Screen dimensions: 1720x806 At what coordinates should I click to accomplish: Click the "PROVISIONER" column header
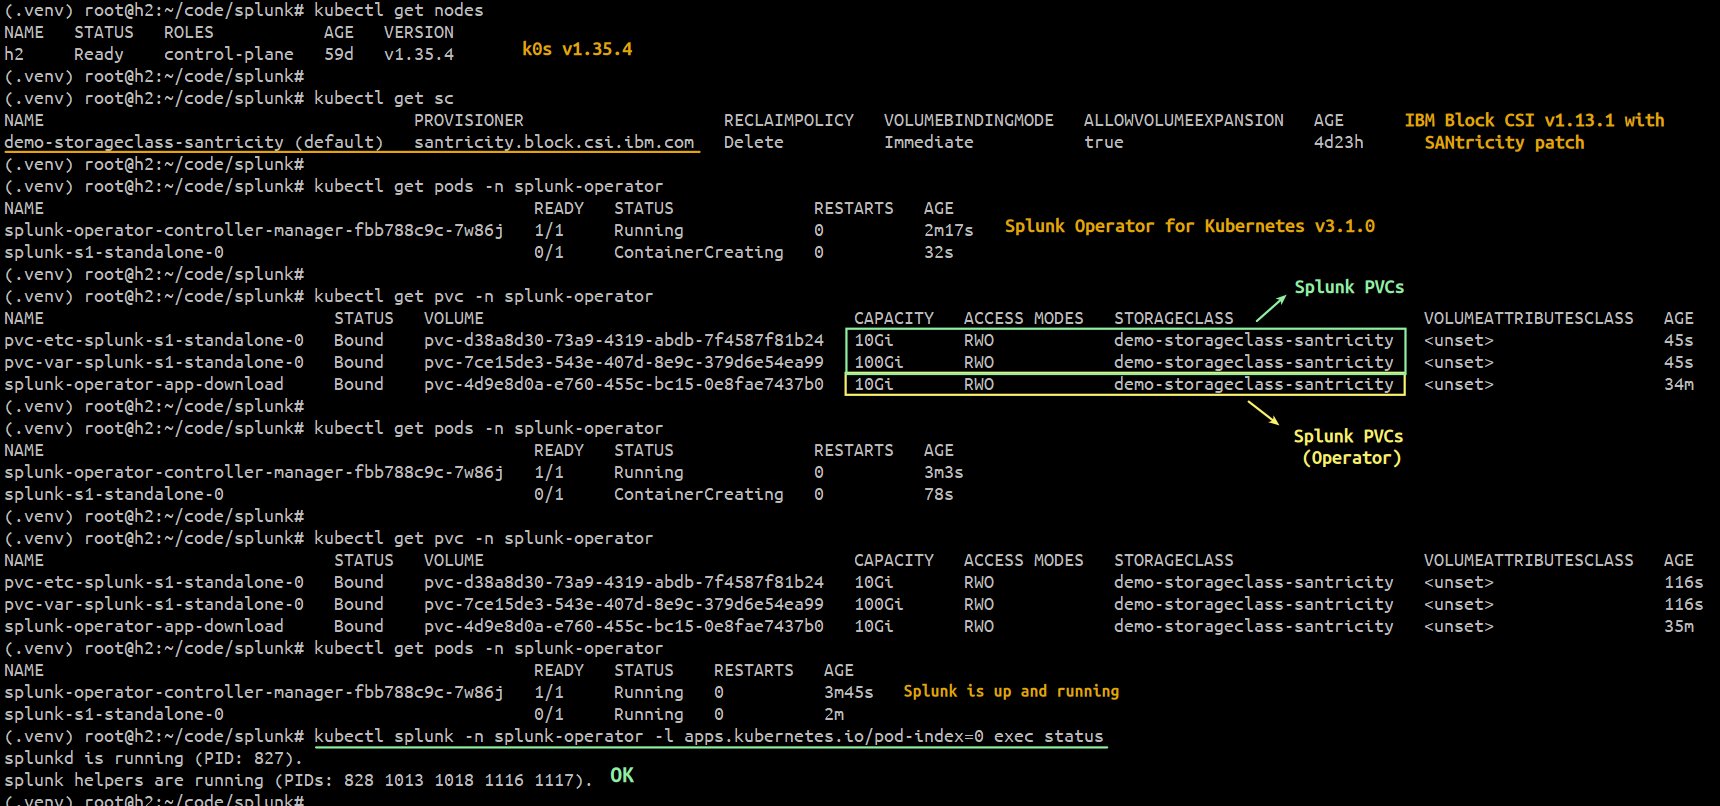[469, 120]
